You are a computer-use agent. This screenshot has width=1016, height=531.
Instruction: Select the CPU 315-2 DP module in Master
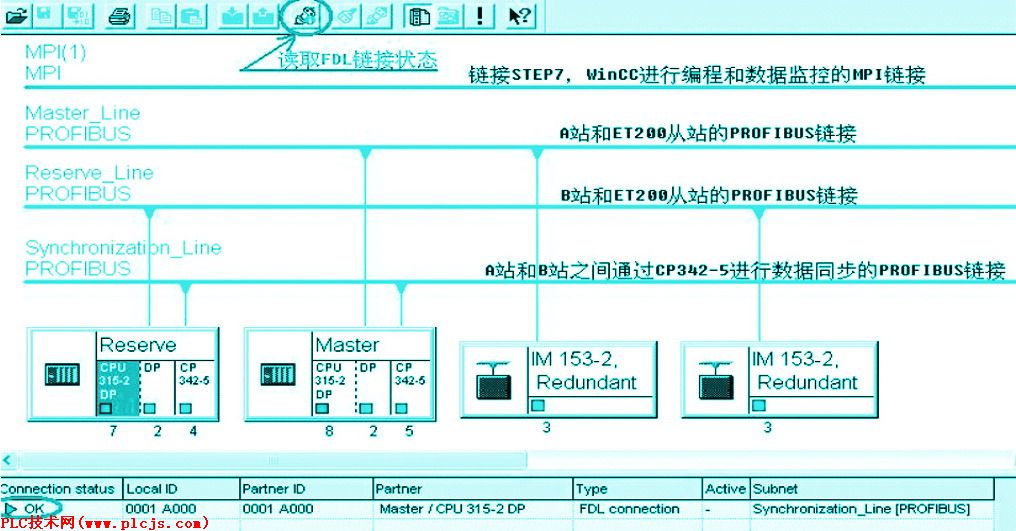click(x=334, y=388)
